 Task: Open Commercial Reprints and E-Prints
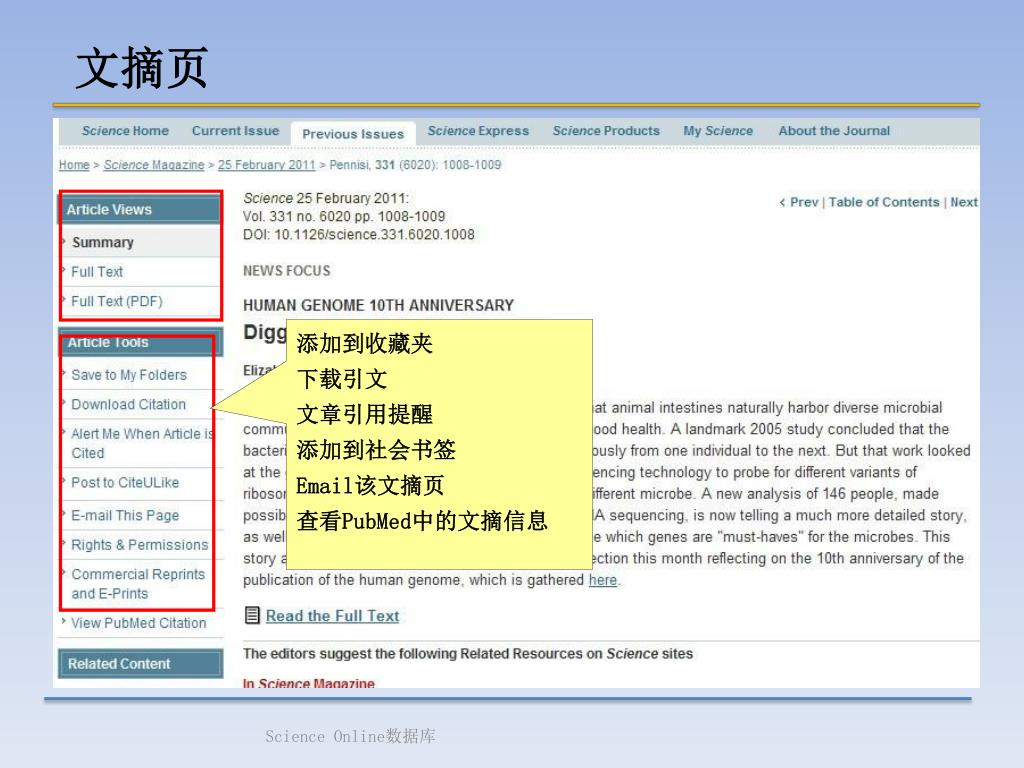click(138, 584)
